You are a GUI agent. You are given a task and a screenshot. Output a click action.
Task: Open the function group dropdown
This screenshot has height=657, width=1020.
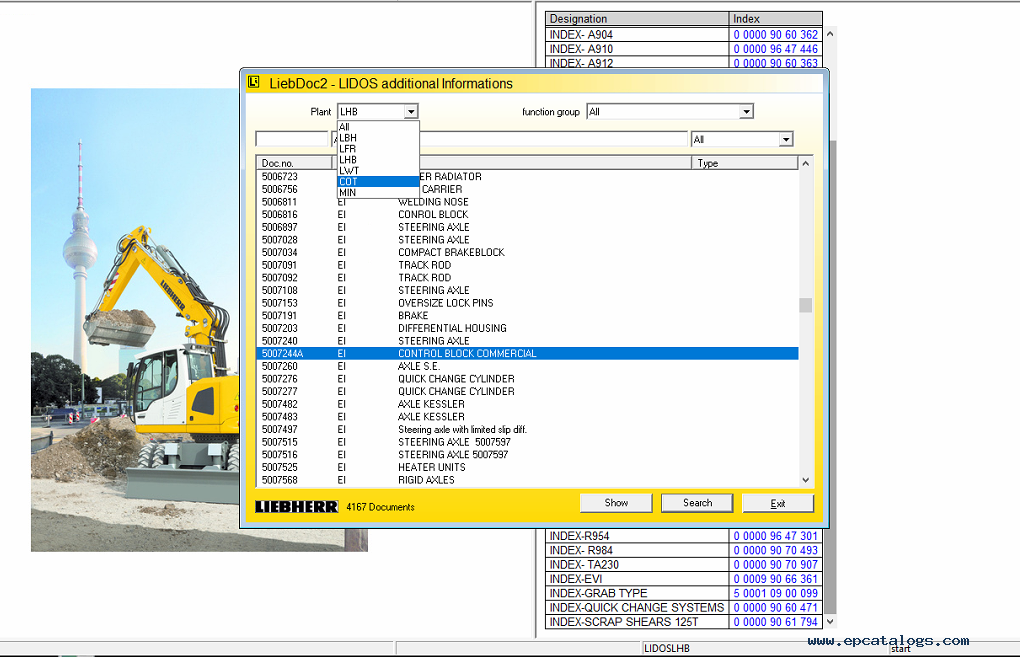point(746,112)
